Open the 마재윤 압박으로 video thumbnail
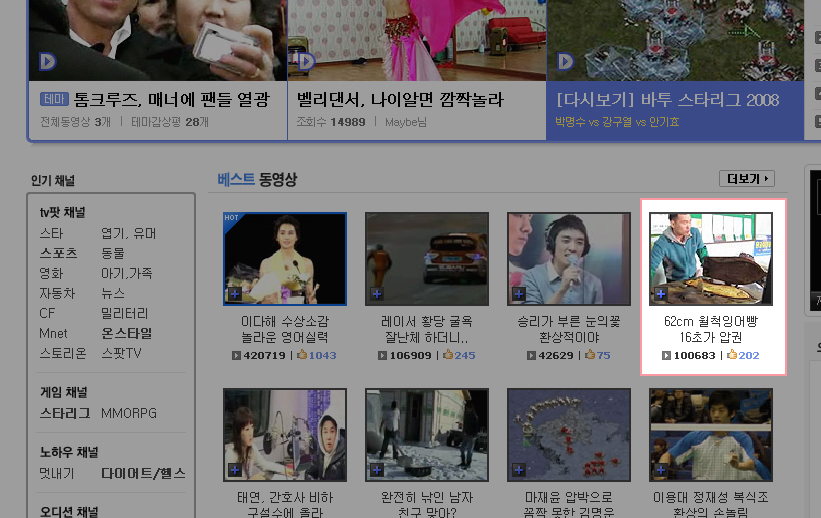This screenshot has width=821, height=518. point(569,435)
